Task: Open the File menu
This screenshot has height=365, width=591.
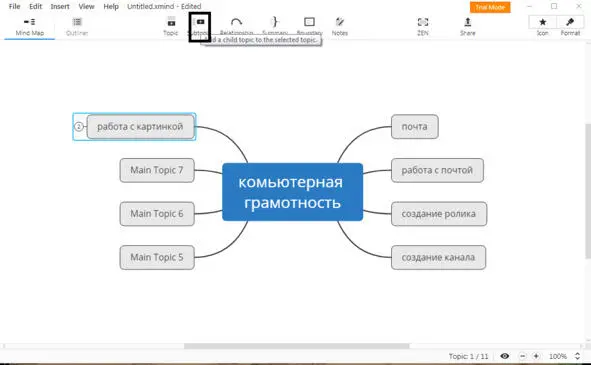Action: click(14, 6)
